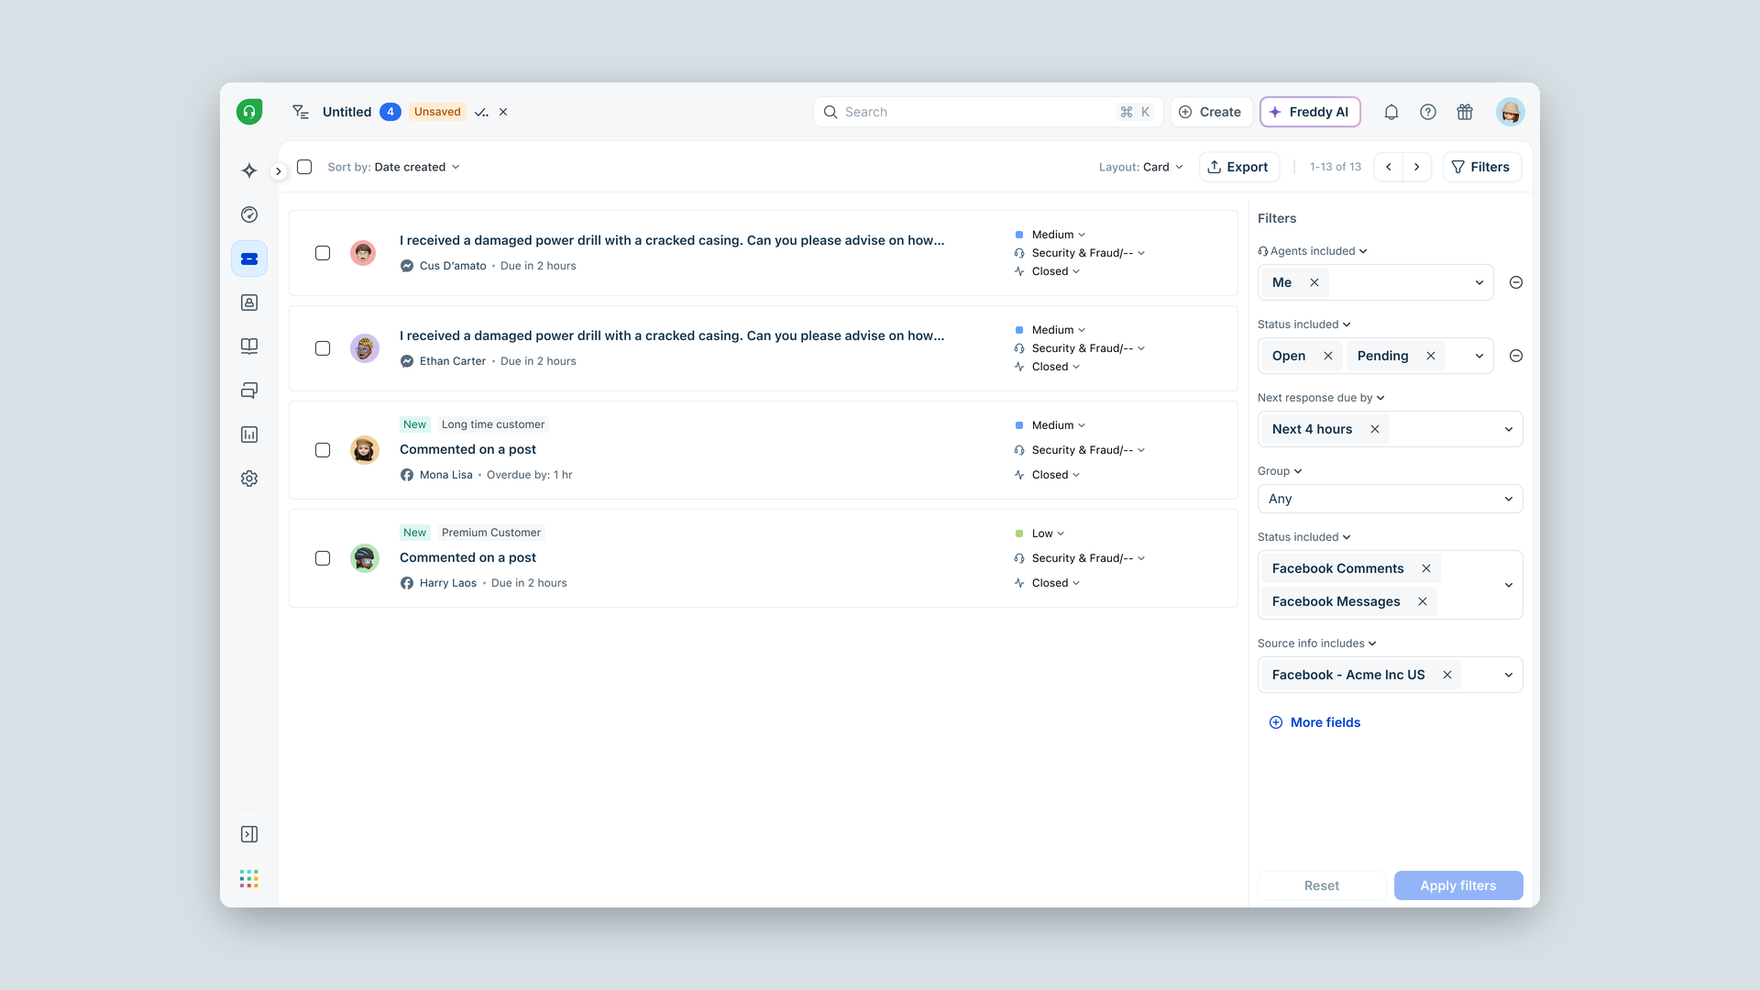Image resolution: width=1760 pixels, height=990 pixels.
Task: Open the Conversations chat icon in sidebar
Action: pos(249,390)
